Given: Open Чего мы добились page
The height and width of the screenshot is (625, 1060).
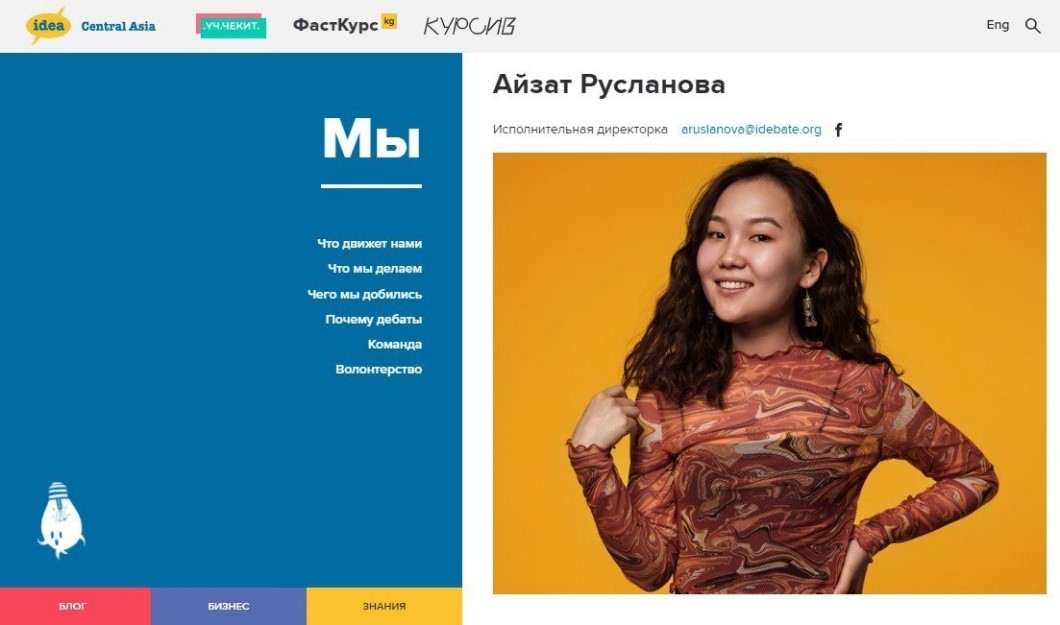Looking at the screenshot, I should [364, 294].
